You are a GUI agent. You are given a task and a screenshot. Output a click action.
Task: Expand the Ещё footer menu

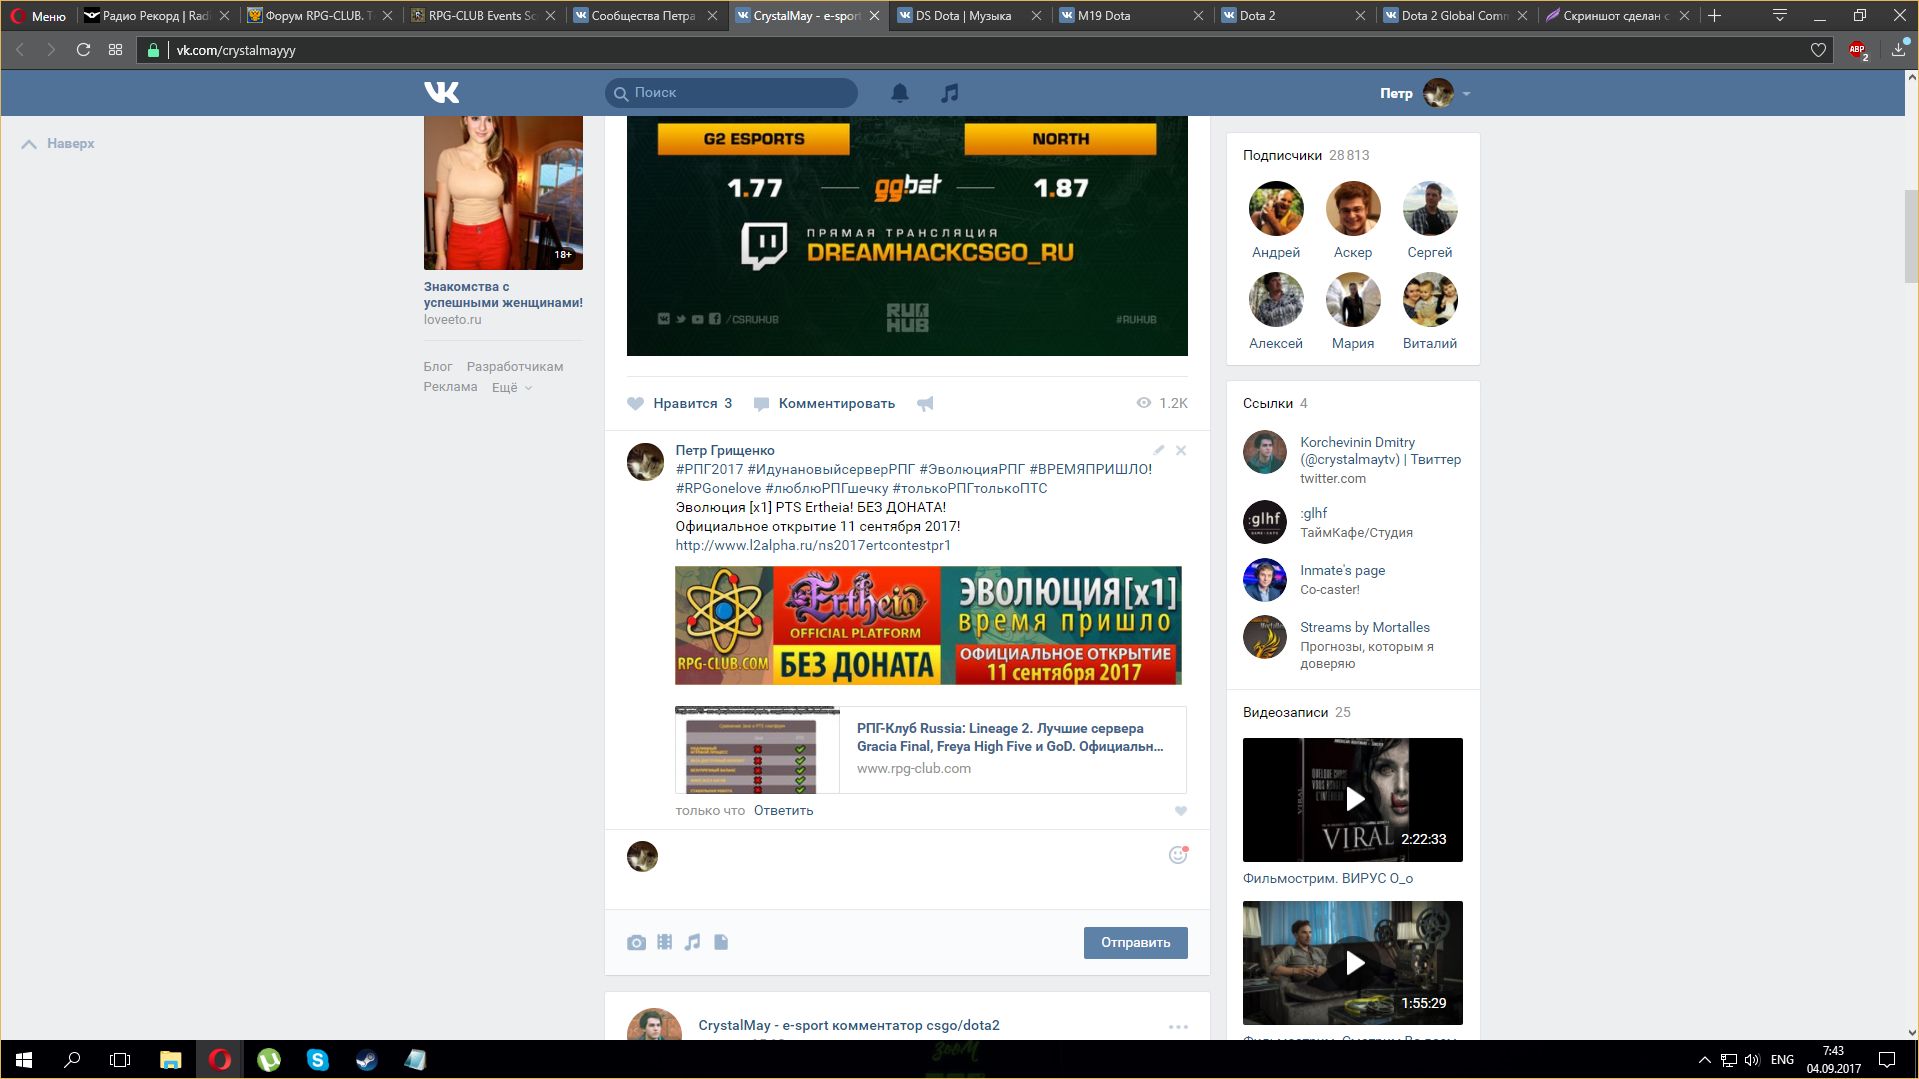pos(511,388)
